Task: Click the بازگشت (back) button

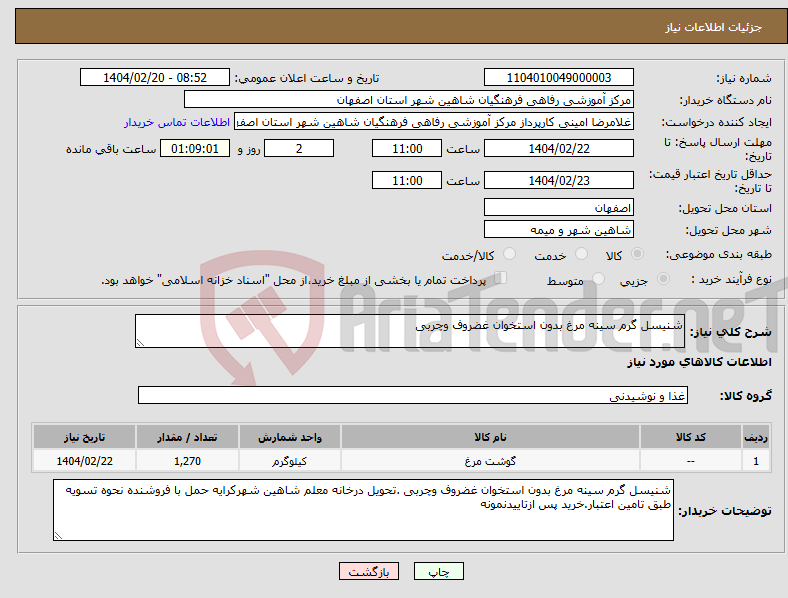Action: [x=369, y=571]
